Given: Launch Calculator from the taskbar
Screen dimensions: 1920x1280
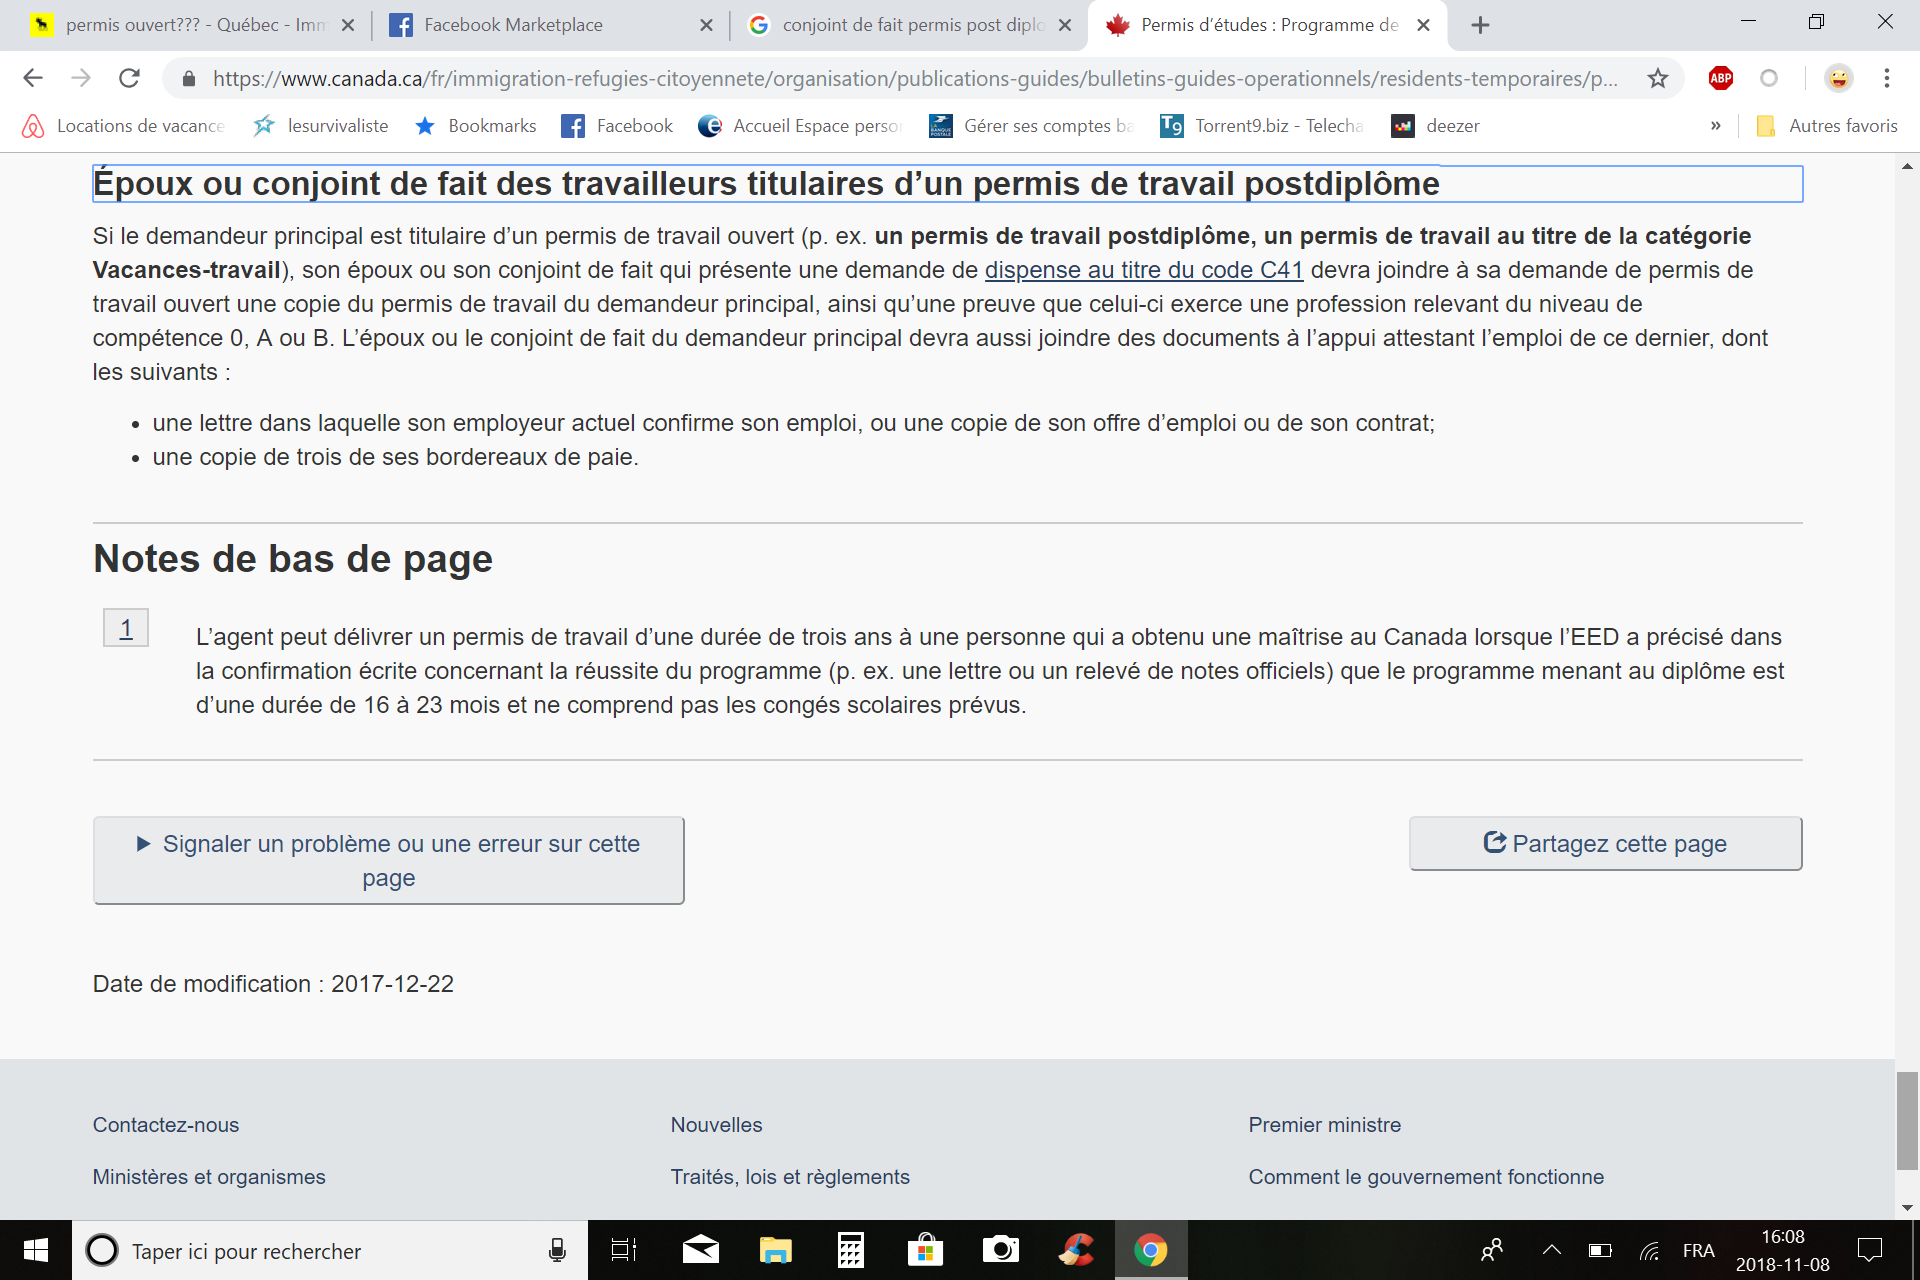Looking at the screenshot, I should 850,1251.
